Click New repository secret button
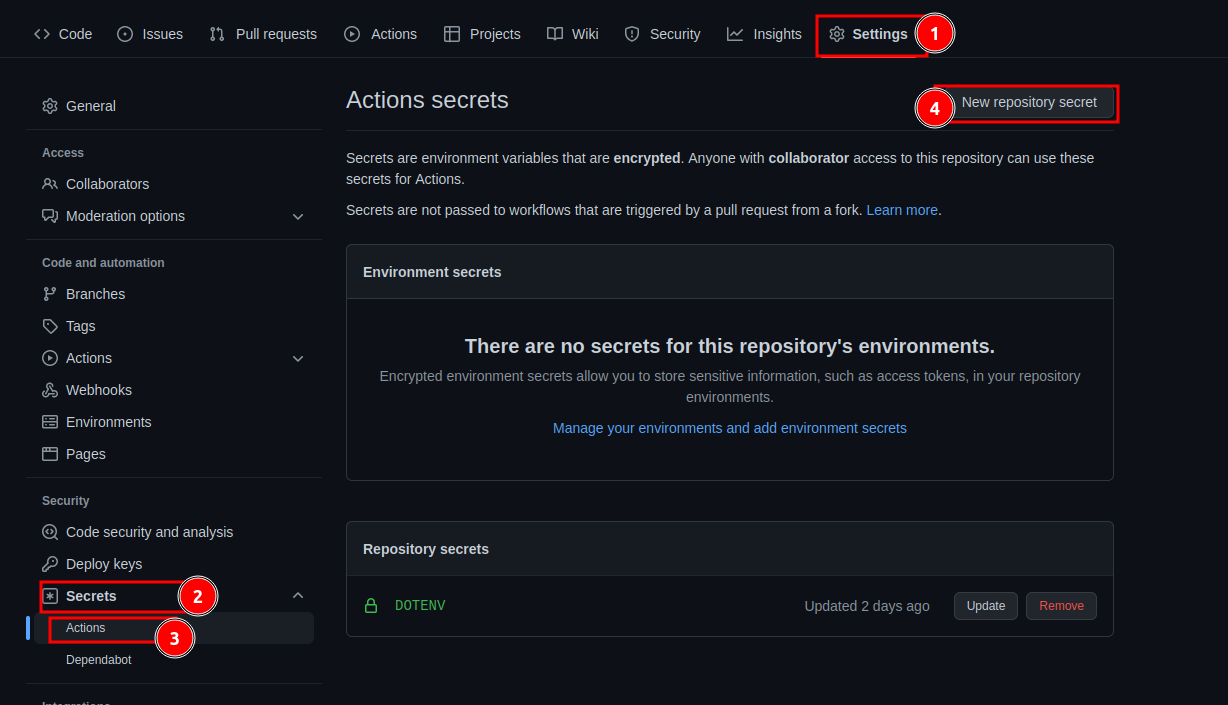The height and width of the screenshot is (705, 1228). pos(1029,102)
